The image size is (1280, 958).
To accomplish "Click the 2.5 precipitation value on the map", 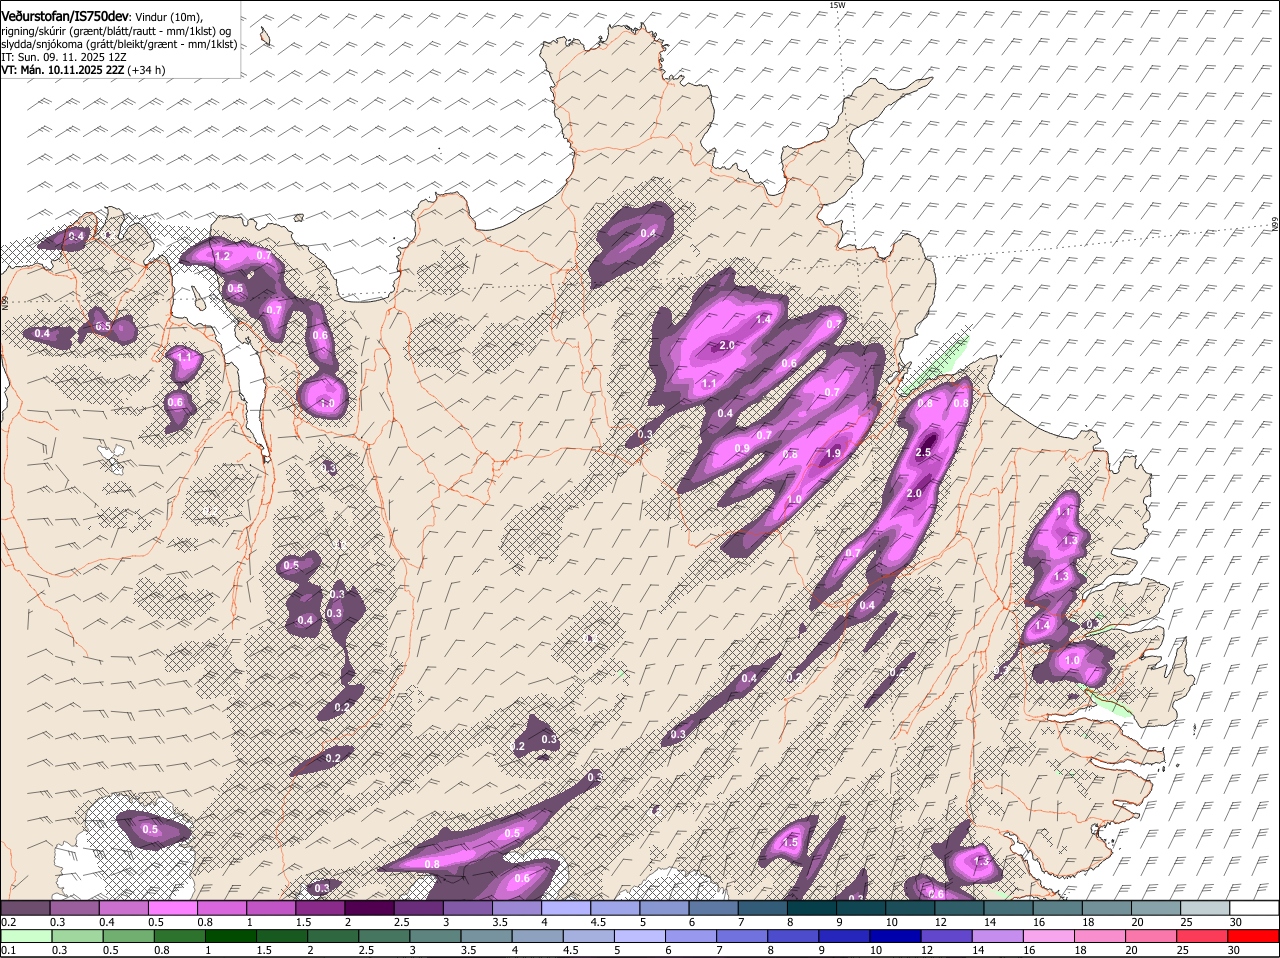I will click(x=923, y=453).
